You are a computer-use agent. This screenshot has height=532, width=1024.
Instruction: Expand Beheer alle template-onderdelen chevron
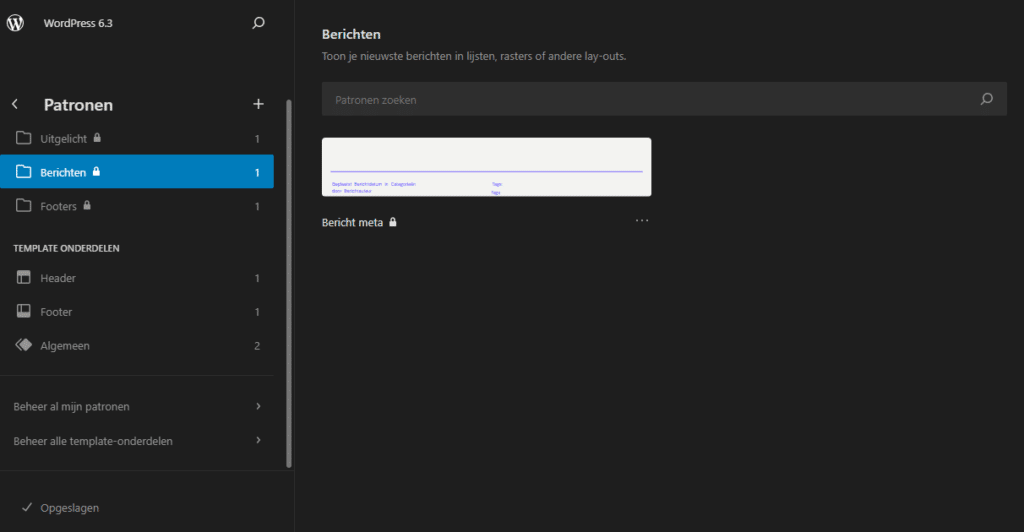258,440
